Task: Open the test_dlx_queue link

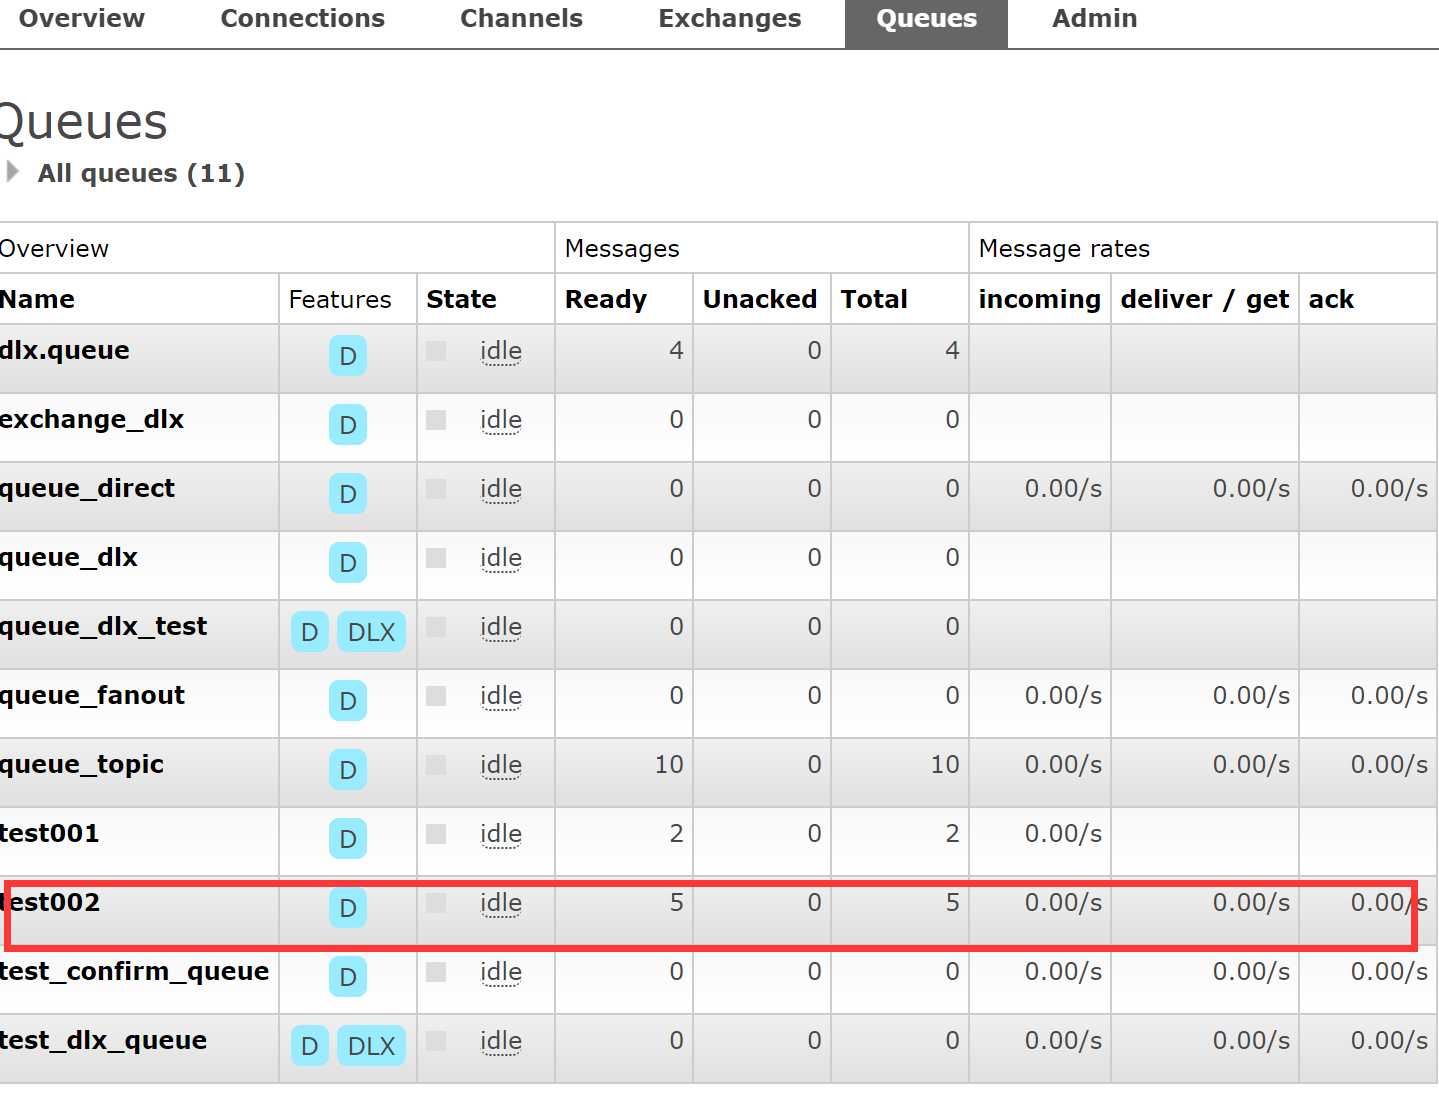Action: tap(103, 1041)
